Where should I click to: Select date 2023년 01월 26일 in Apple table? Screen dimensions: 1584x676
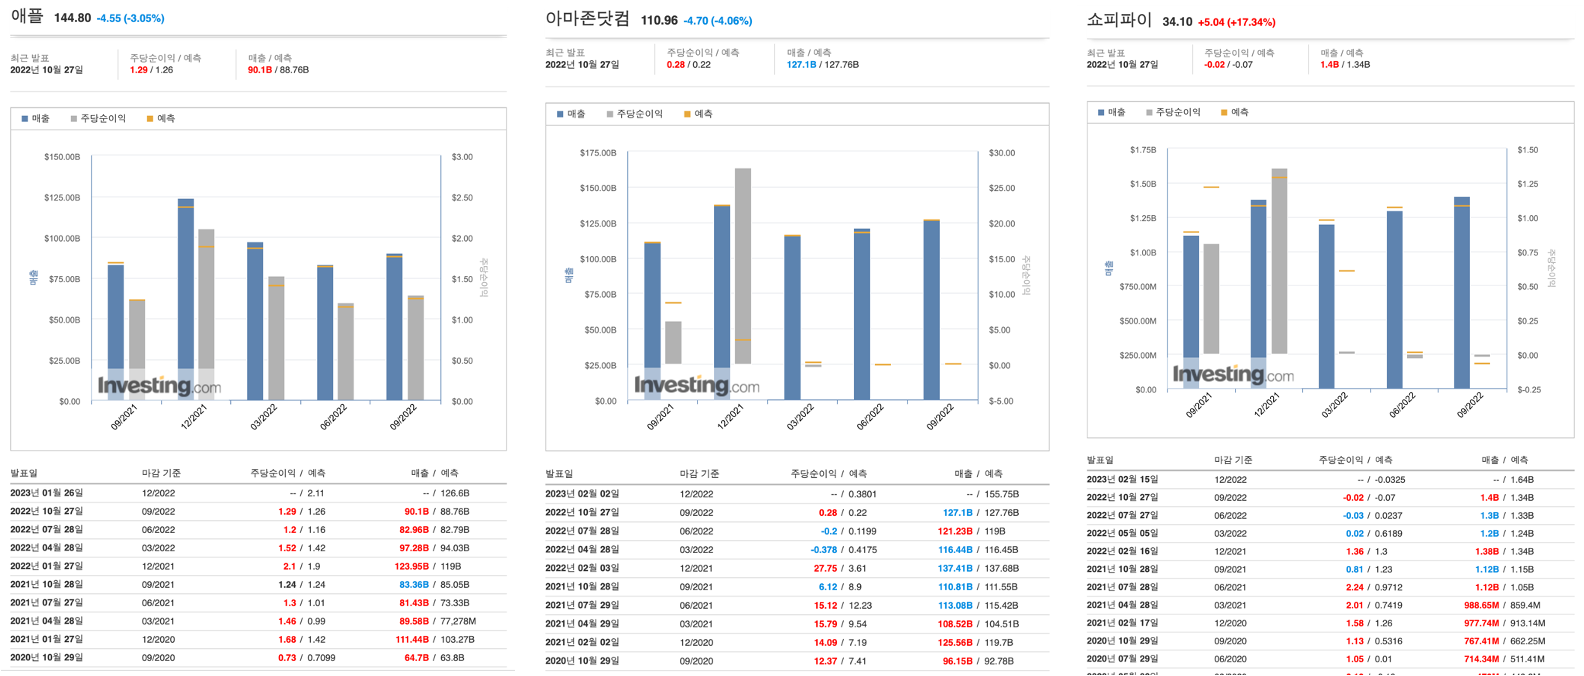[x=47, y=493]
